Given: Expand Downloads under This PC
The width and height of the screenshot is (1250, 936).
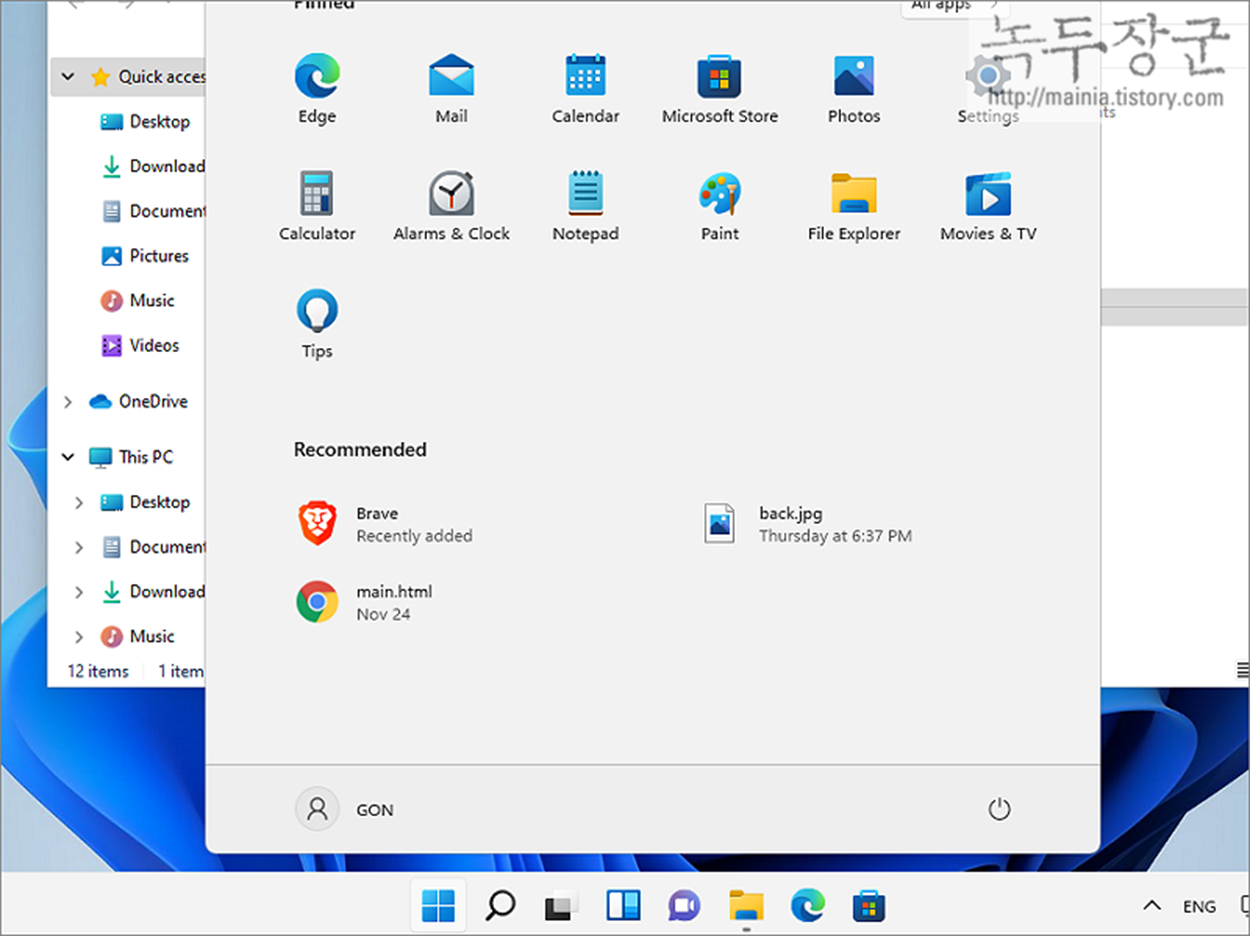Looking at the screenshot, I should [79, 592].
